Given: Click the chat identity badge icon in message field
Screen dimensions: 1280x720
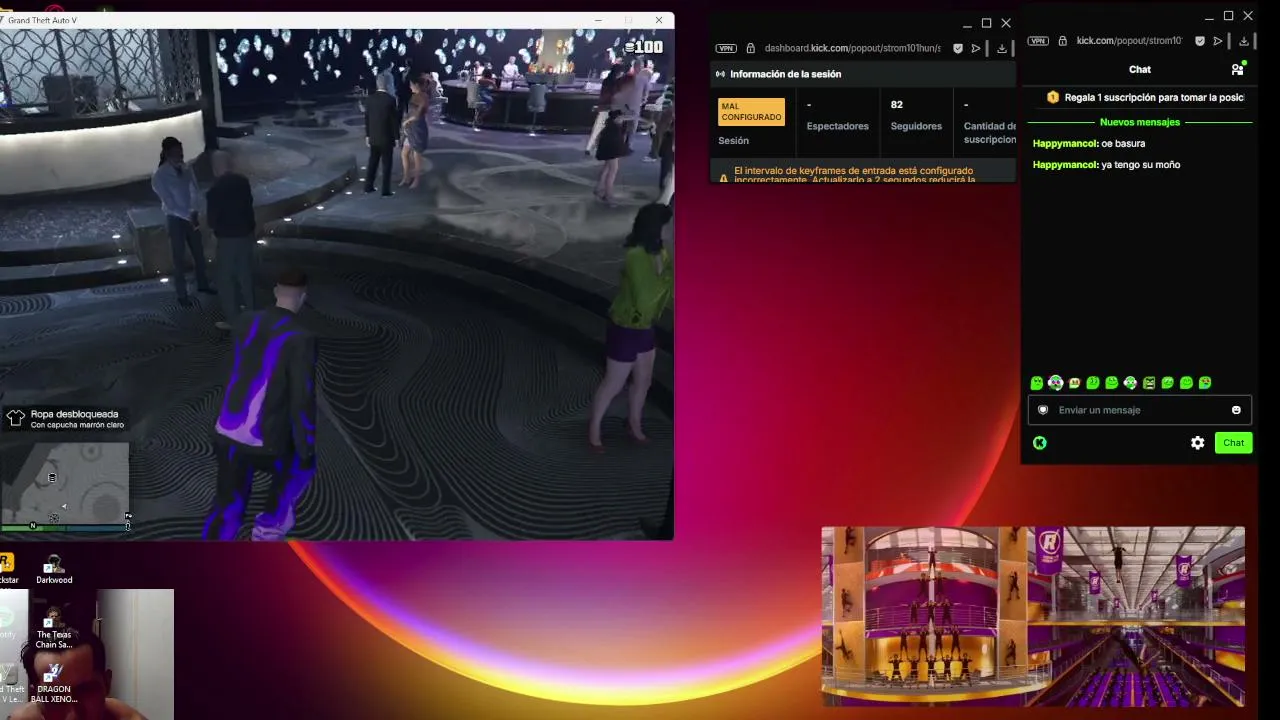Looking at the screenshot, I should pos(1043,410).
